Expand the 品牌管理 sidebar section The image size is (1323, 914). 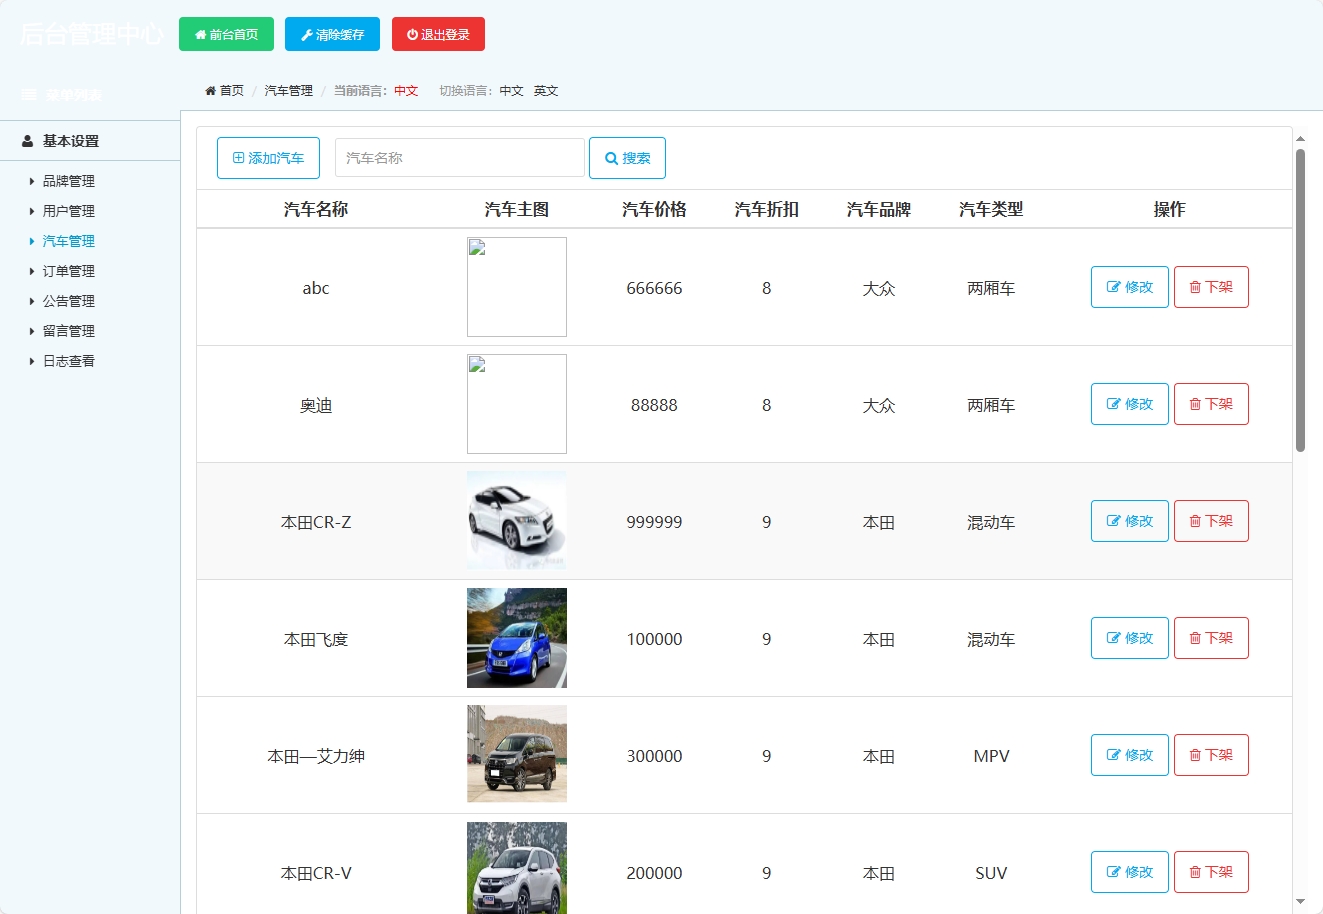pyautogui.click(x=68, y=181)
